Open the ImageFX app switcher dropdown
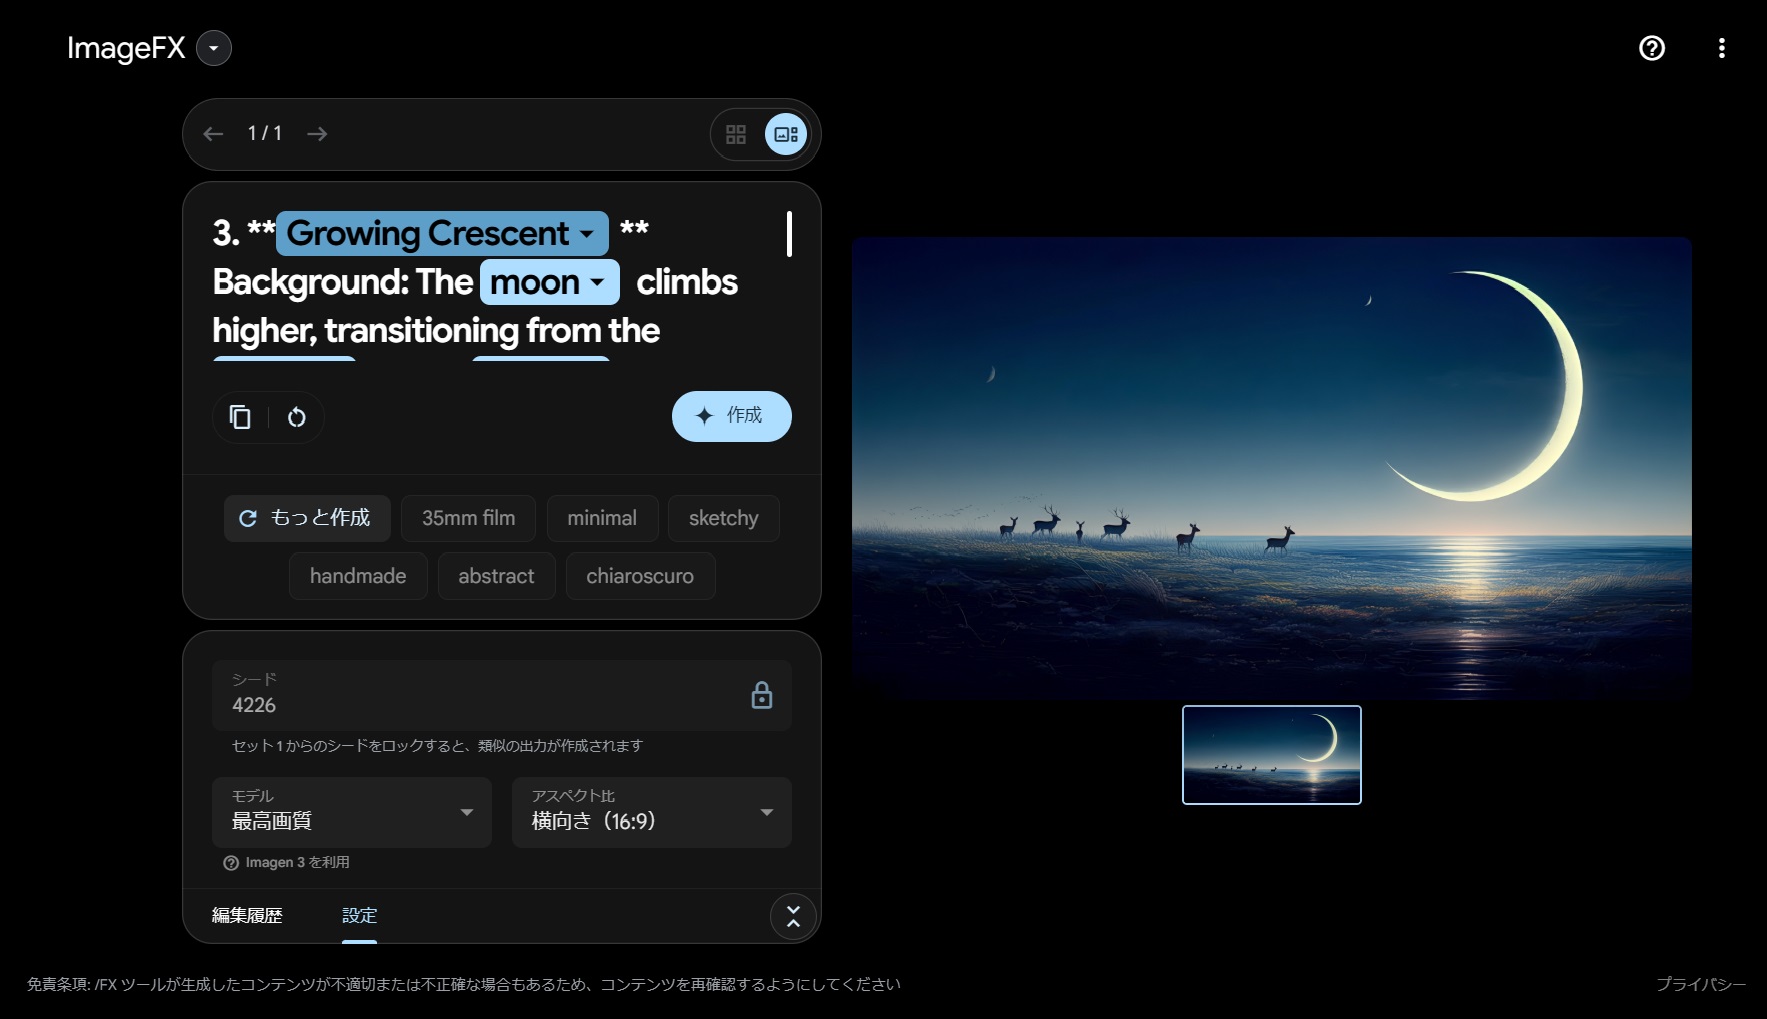The width and height of the screenshot is (1767, 1019). [214, 48]
